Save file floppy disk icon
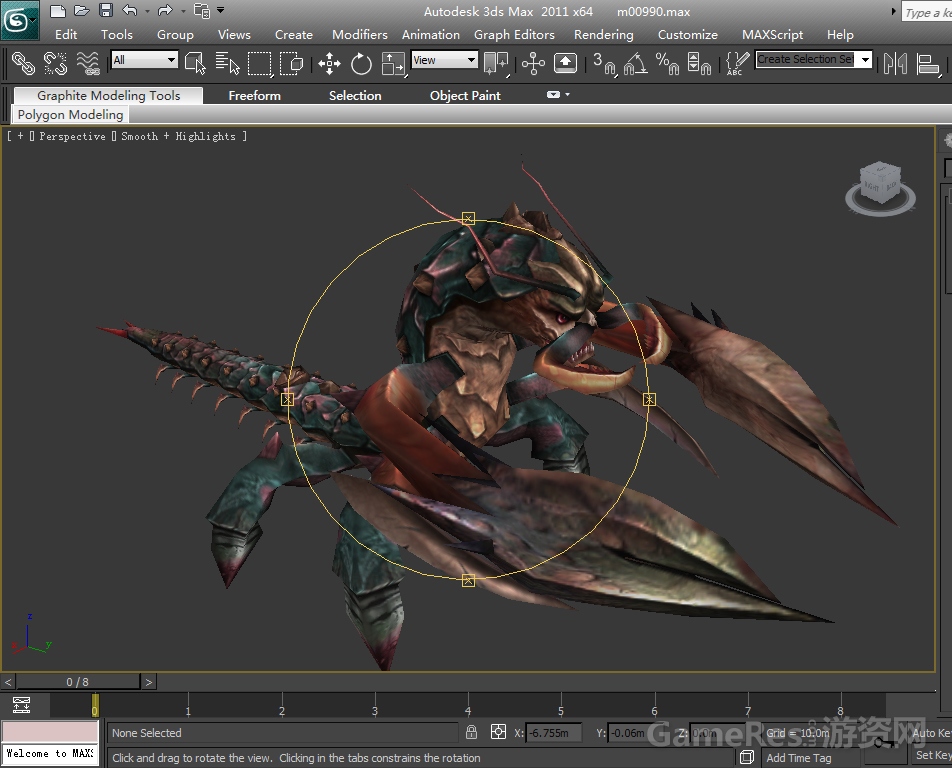The height and width of the screenshot is (768, 952). pyautogui.click(x=106, y=10)
